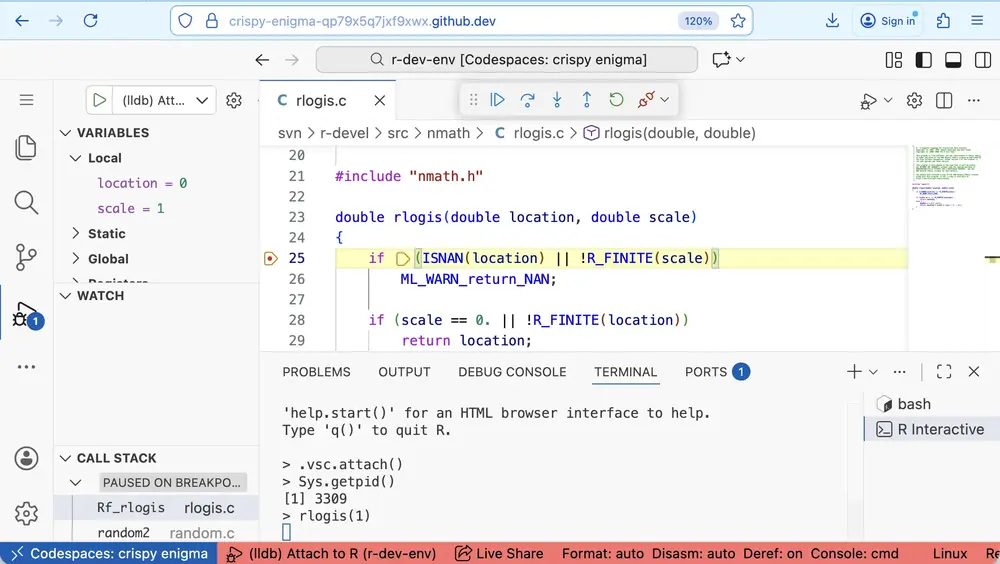This screenshot has width=1000, height=564.
Task: Click Continue in the debug toolbar
Action: coord(497,100)
